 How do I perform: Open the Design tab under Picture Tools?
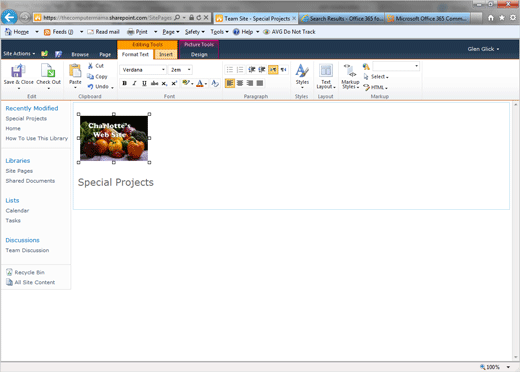click(x=199, y=54)
